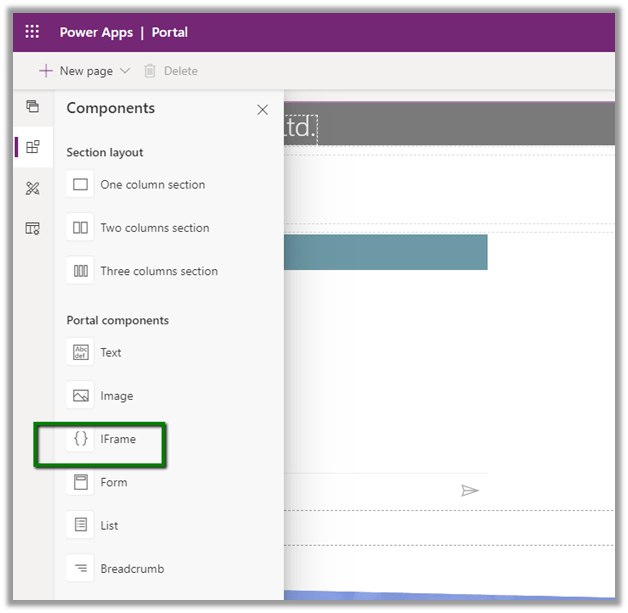The width and height of the screenshot is (628, 613).
Task: Open the Pages icon in left rail
Action: [x=33, y=106]
